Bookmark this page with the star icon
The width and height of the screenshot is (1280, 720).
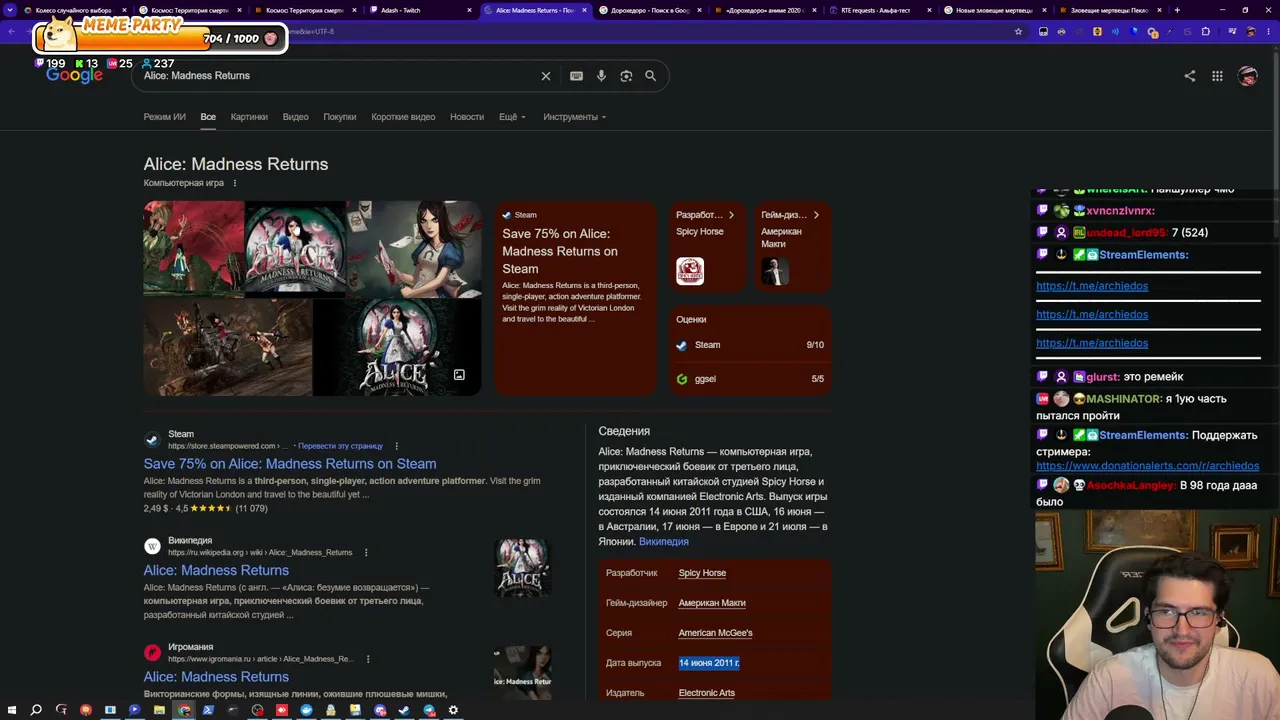point(1018,31)
